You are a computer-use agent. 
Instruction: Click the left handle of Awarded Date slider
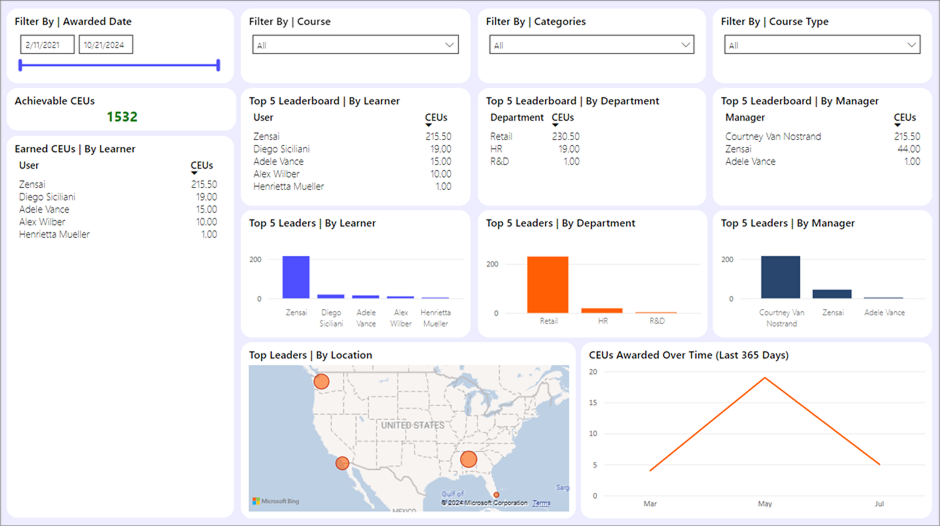coord(20,66)
